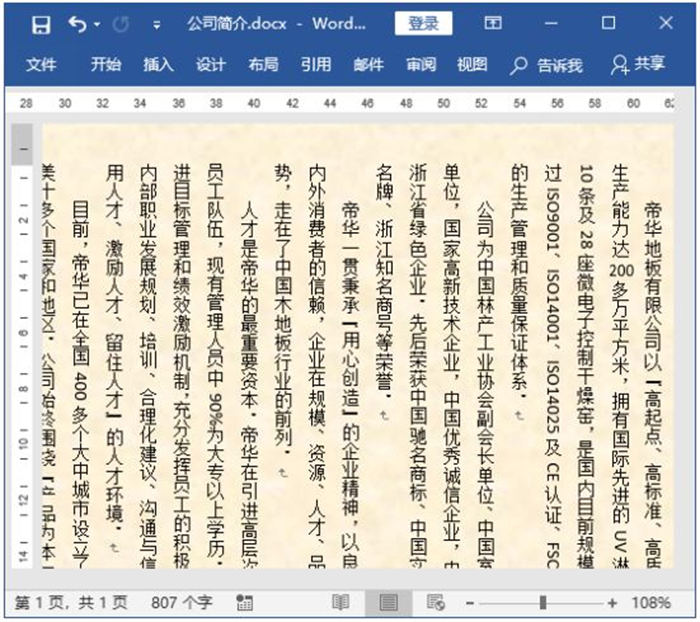The height and width of the screenshot is (622, 700).
Task: Open Customize Quick Access Toolbar dropdown
Action: pos(154,24)
